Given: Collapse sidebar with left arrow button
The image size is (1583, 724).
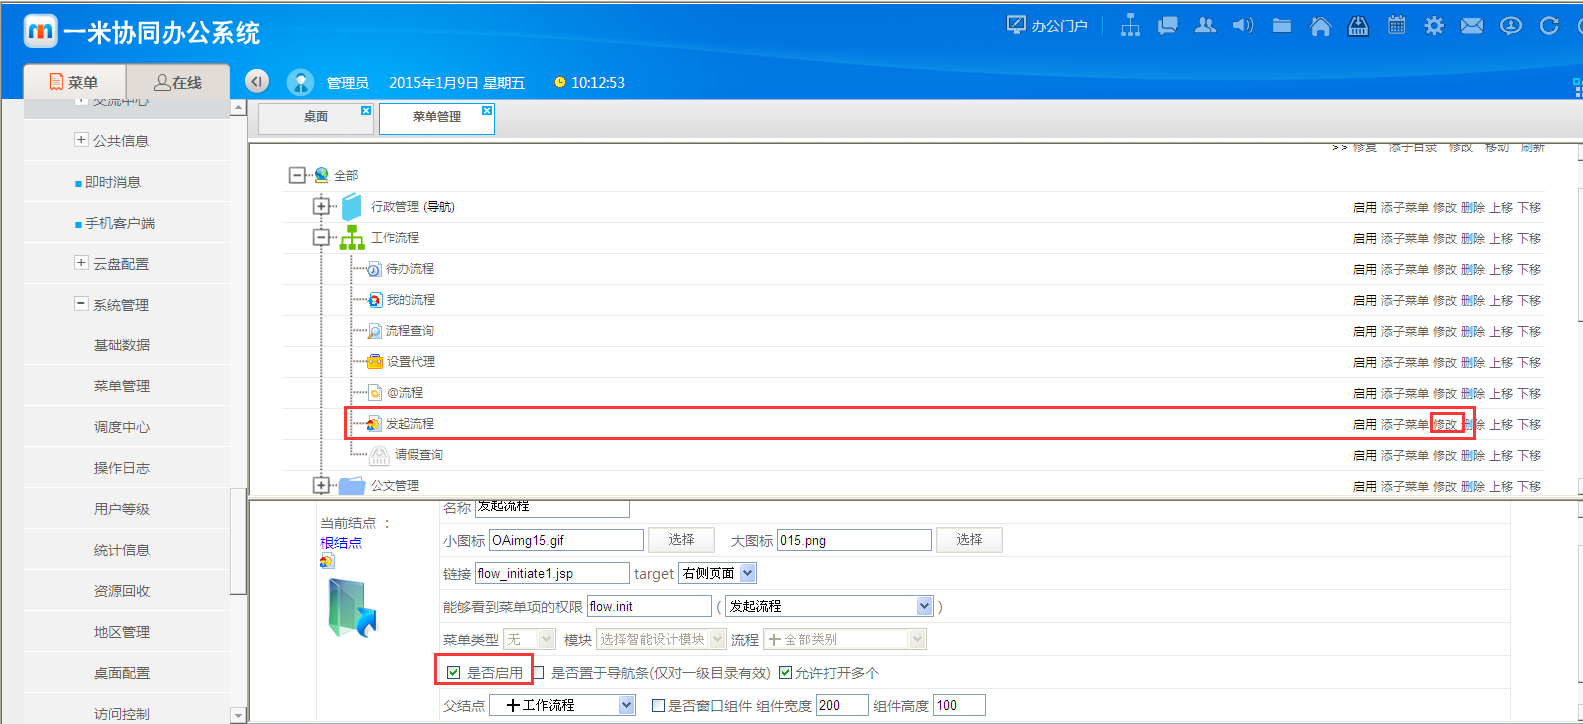Looking at the screenshot, I should click(257, 81).
